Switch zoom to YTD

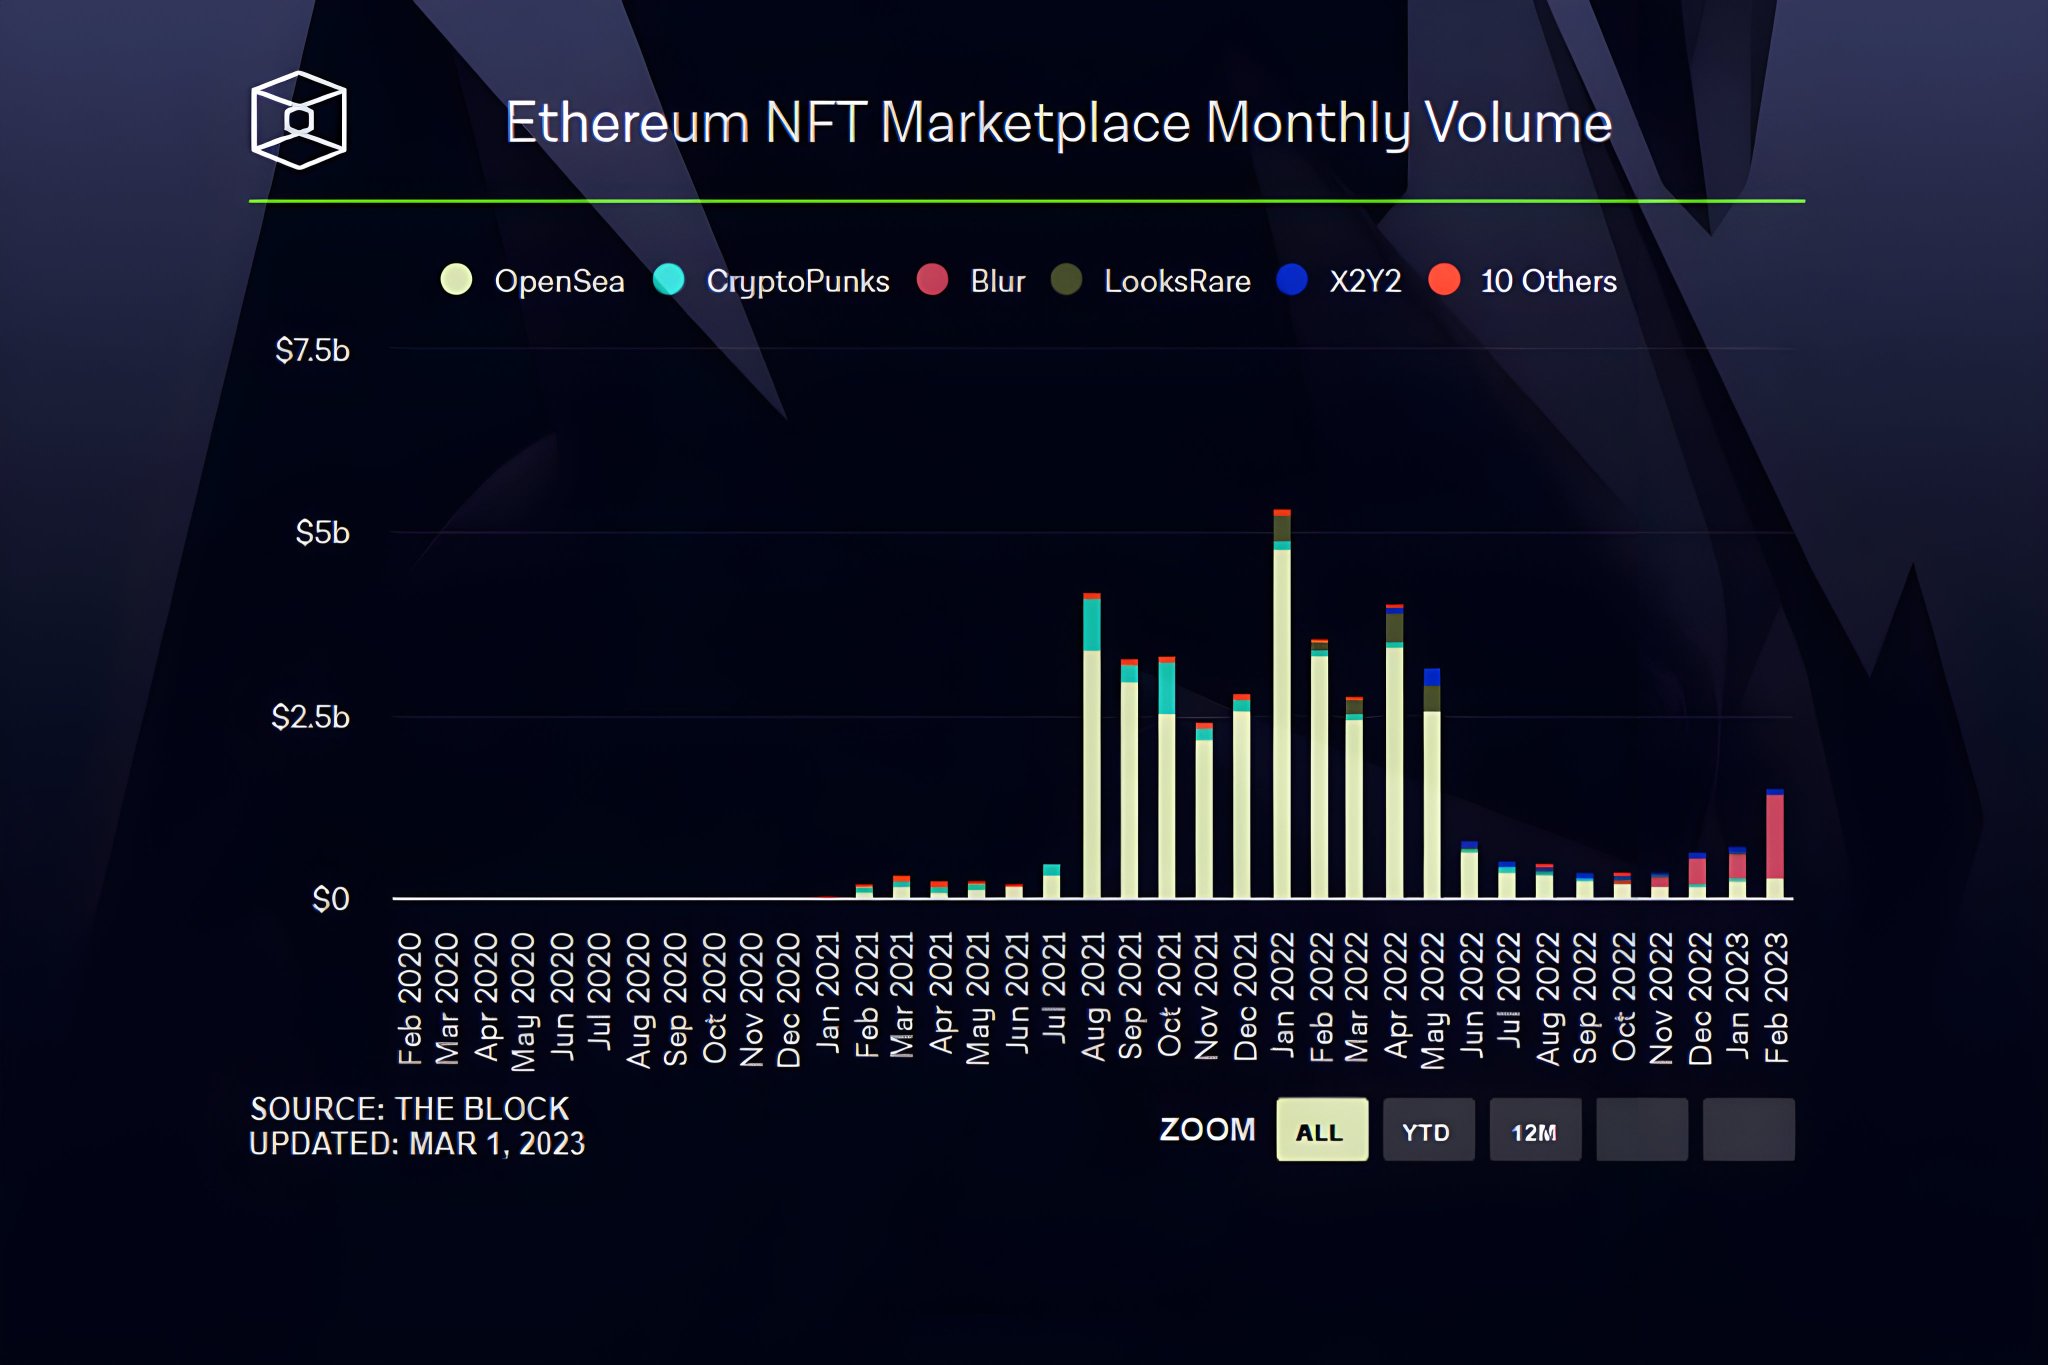click(1427, 1130)
